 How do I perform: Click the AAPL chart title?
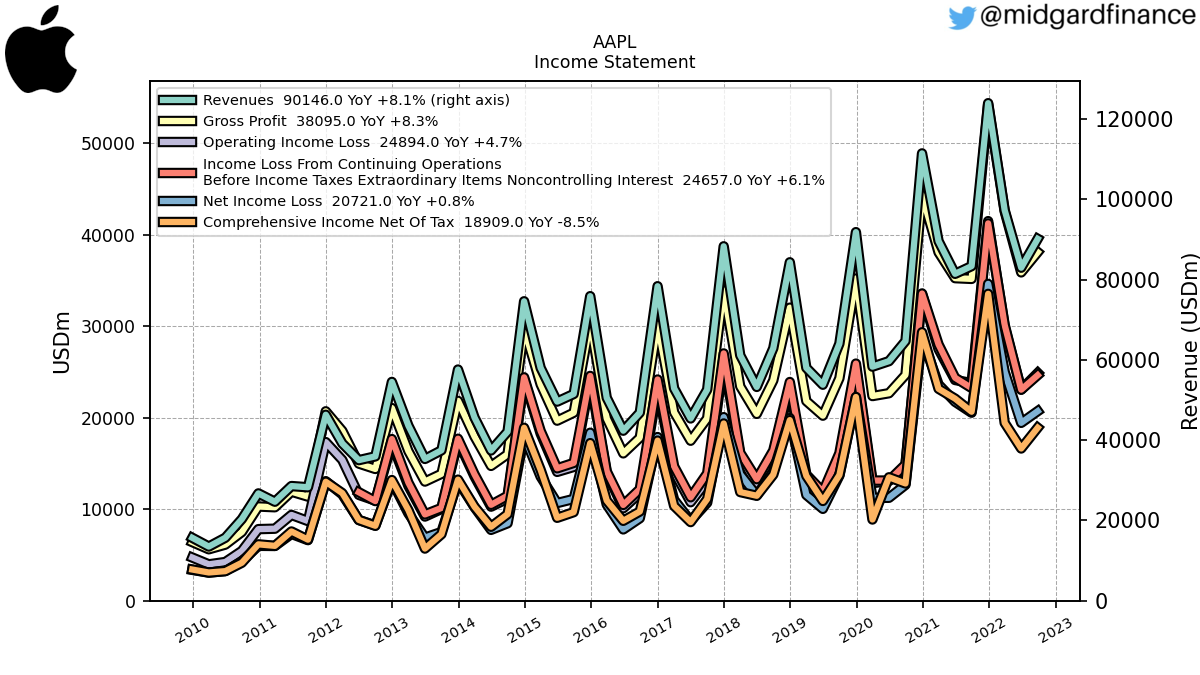(x=614, y=42)
